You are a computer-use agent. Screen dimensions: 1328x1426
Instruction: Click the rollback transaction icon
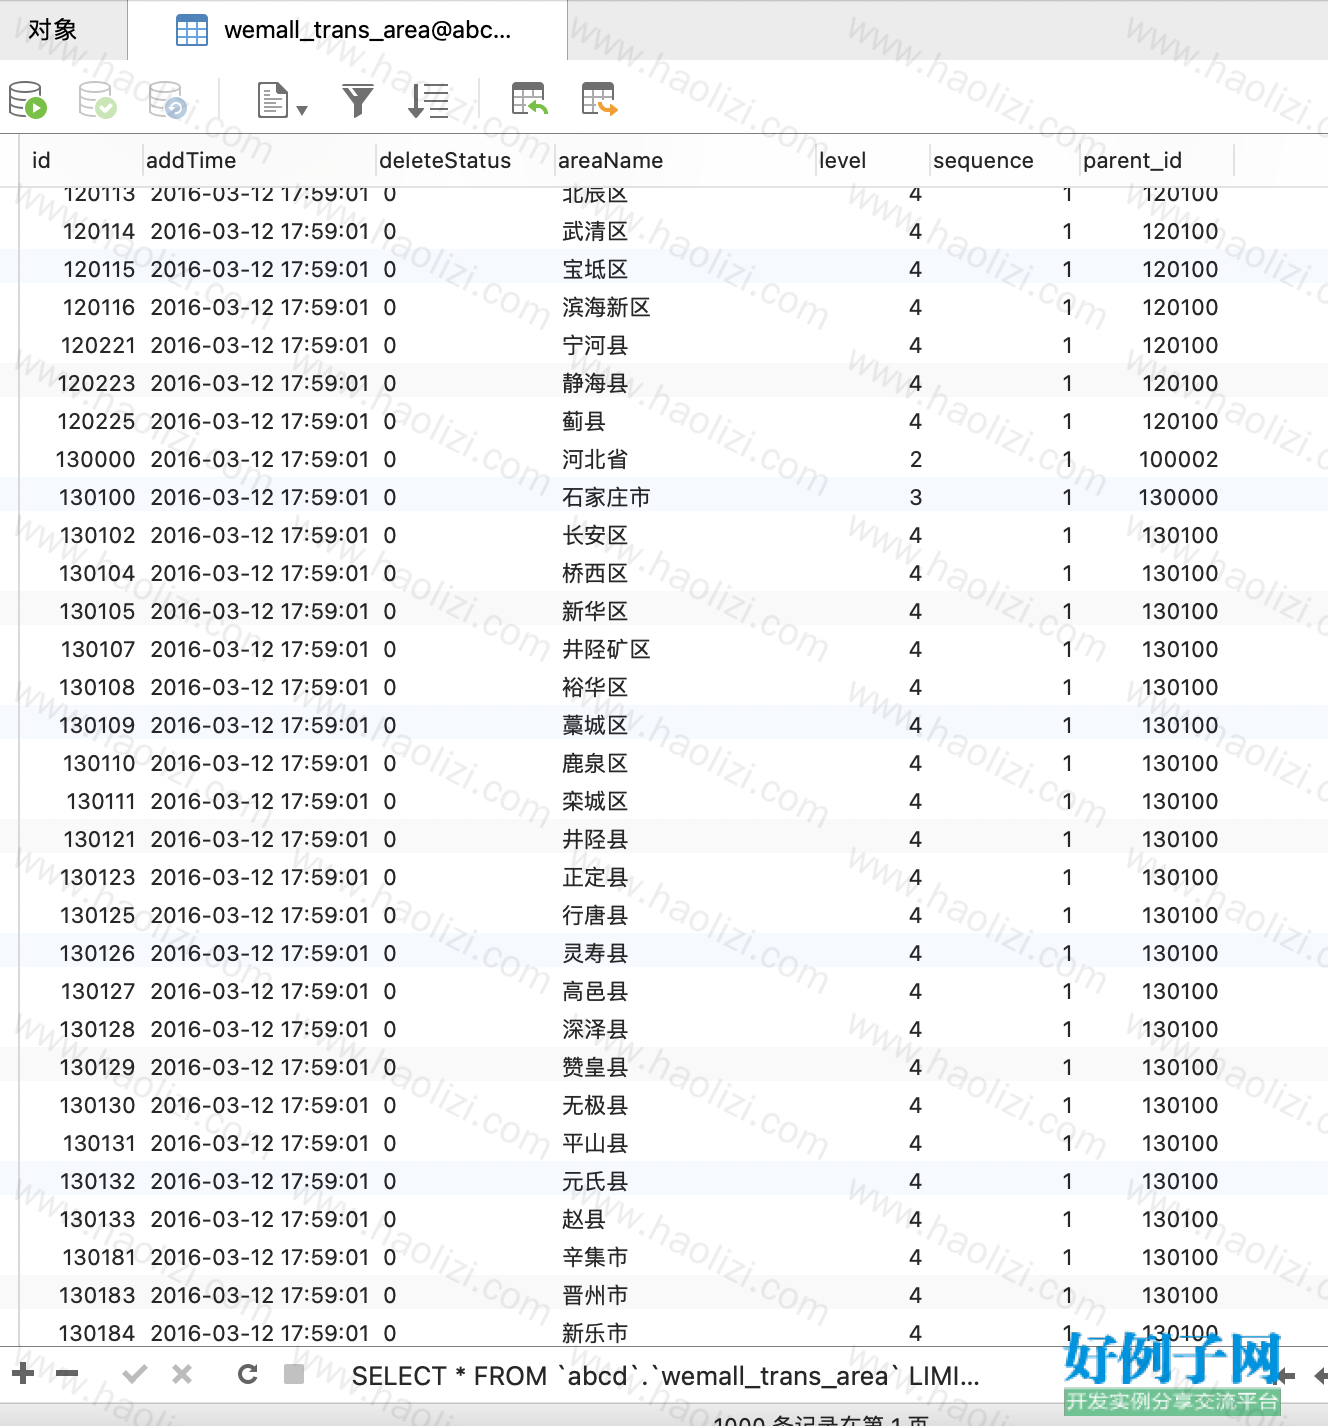point(167,100)
